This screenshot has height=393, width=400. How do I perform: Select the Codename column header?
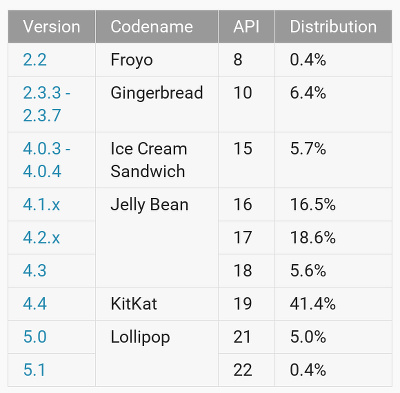click(x=157, y=27)
